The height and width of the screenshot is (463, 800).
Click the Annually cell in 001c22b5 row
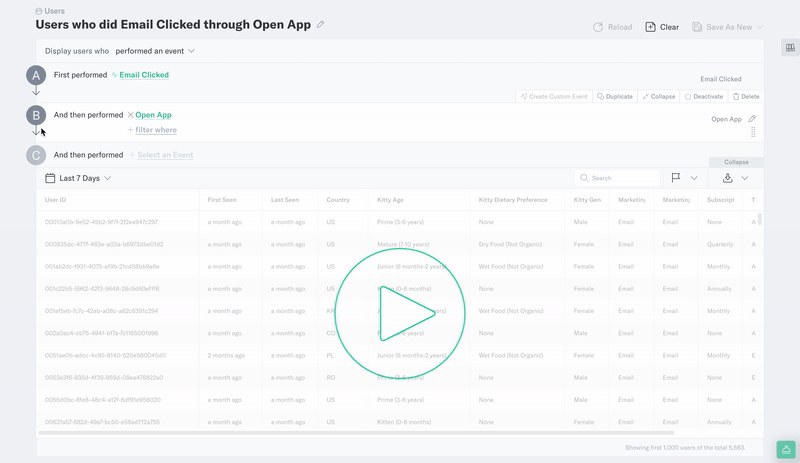click(x=719, y=289)
